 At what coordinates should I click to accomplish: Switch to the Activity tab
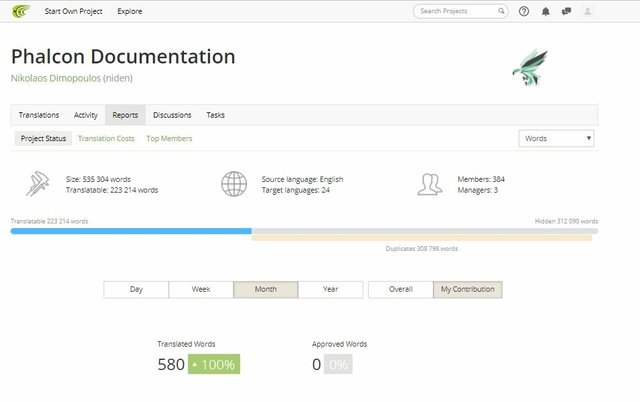[86, 115]
